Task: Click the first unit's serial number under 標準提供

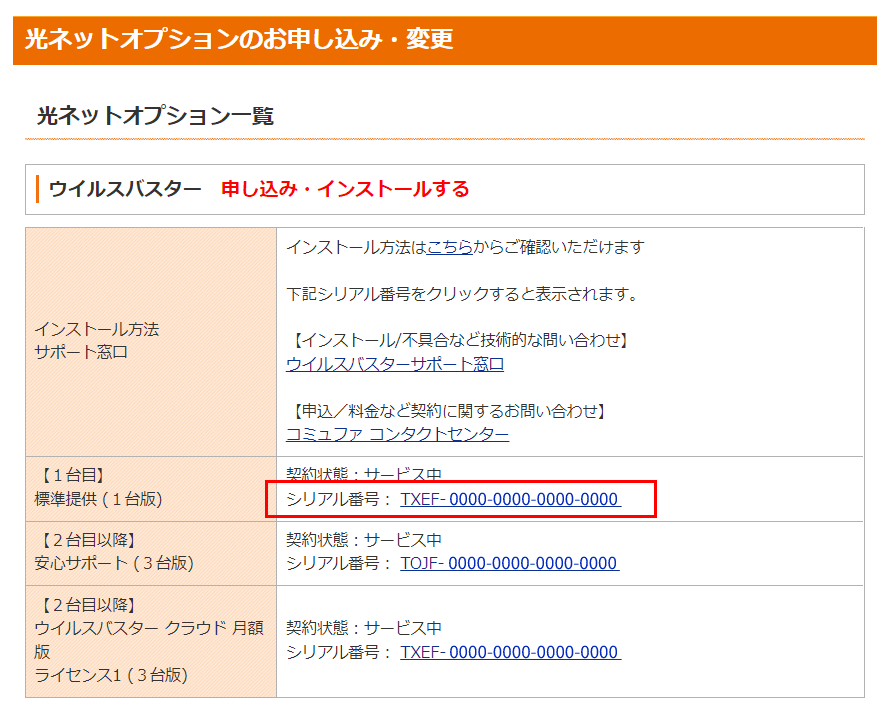Action: (x=510, y=499)
